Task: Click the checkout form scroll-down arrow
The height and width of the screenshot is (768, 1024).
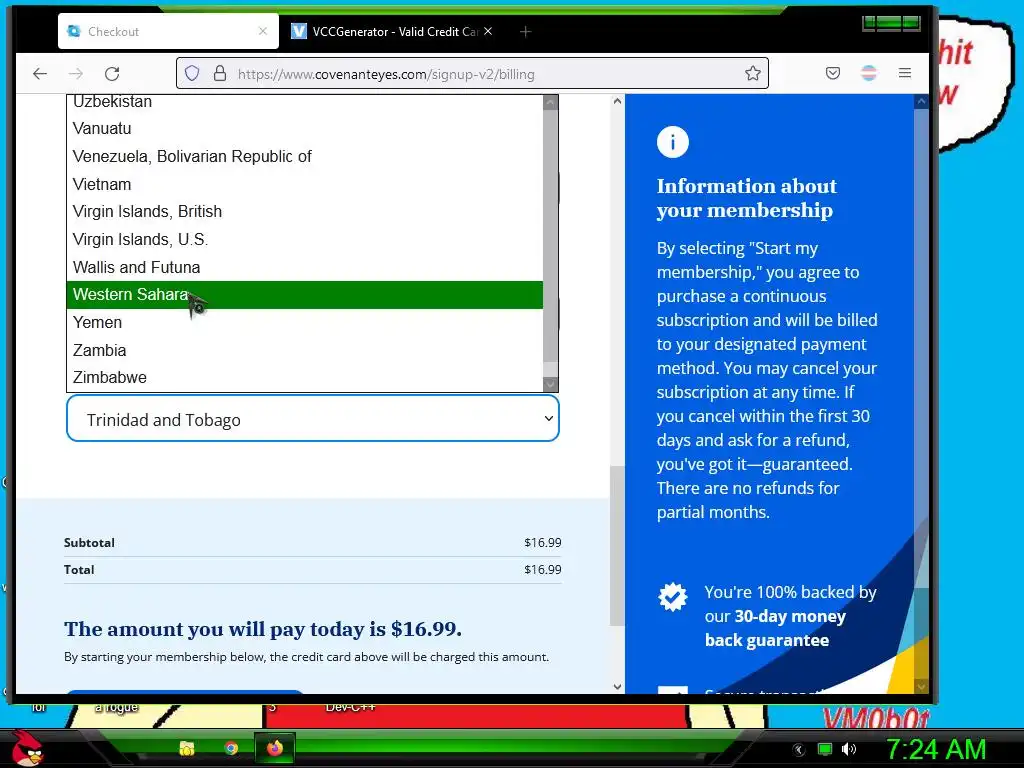Action: point(617,686)
